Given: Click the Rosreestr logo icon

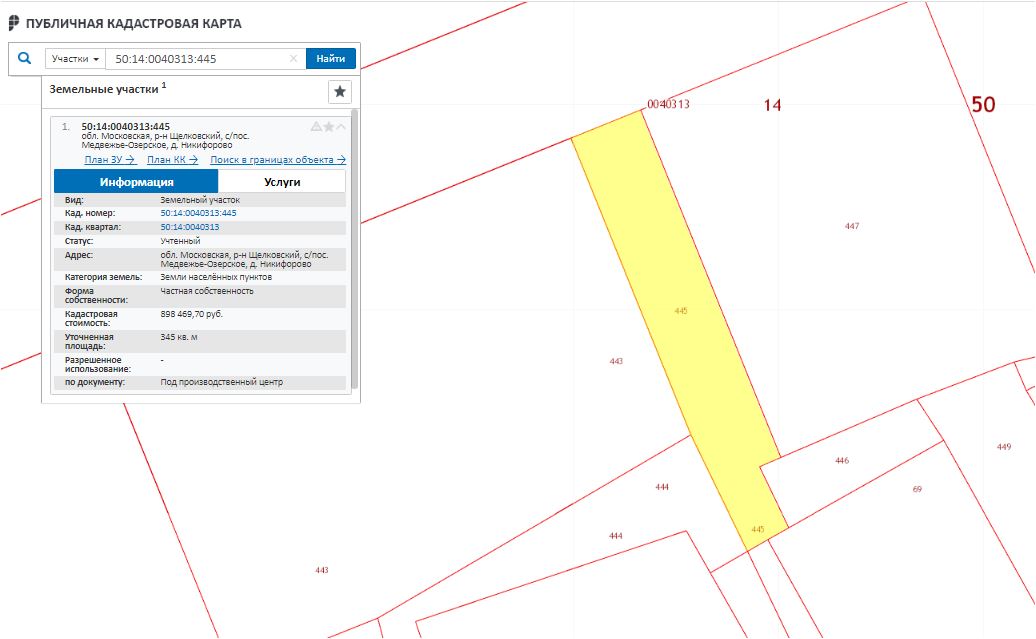Looking at the screenshot, I should click(14, 23).
